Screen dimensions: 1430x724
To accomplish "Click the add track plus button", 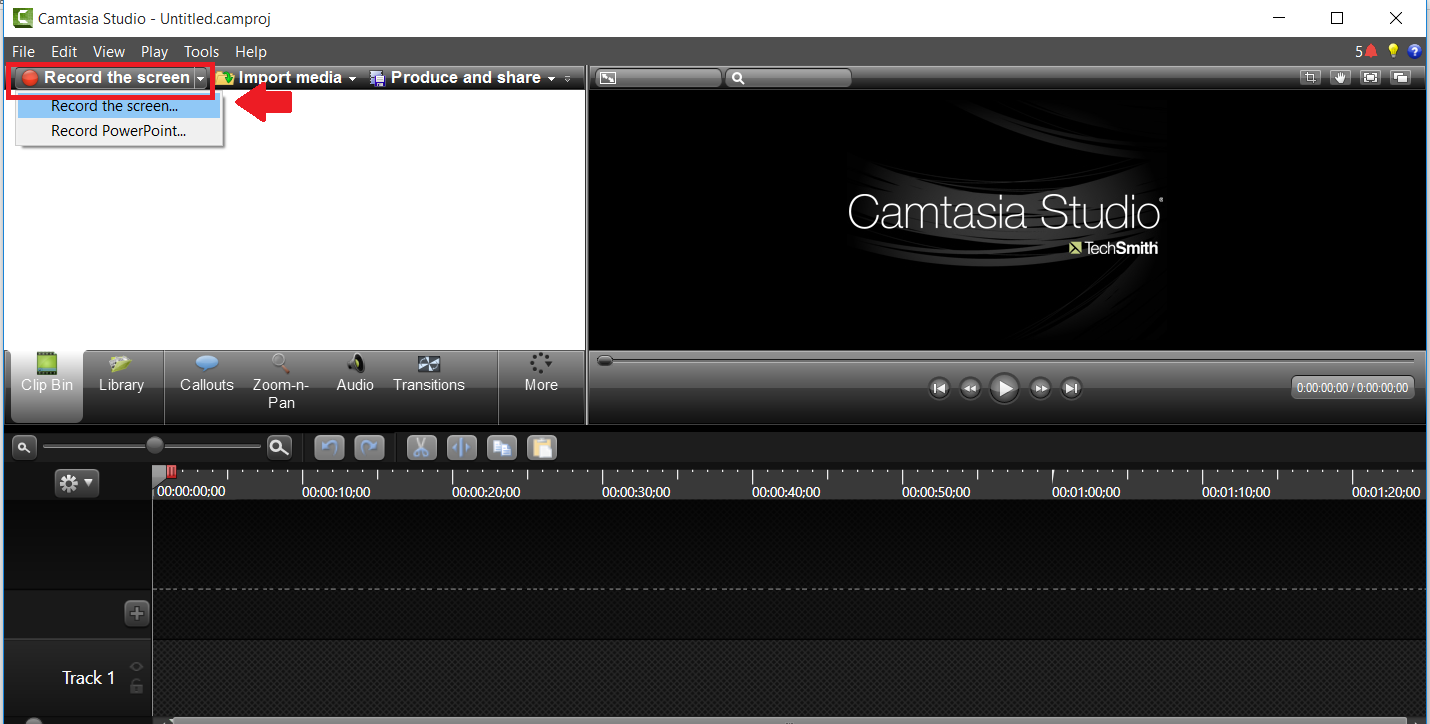I will coord(137,613).
